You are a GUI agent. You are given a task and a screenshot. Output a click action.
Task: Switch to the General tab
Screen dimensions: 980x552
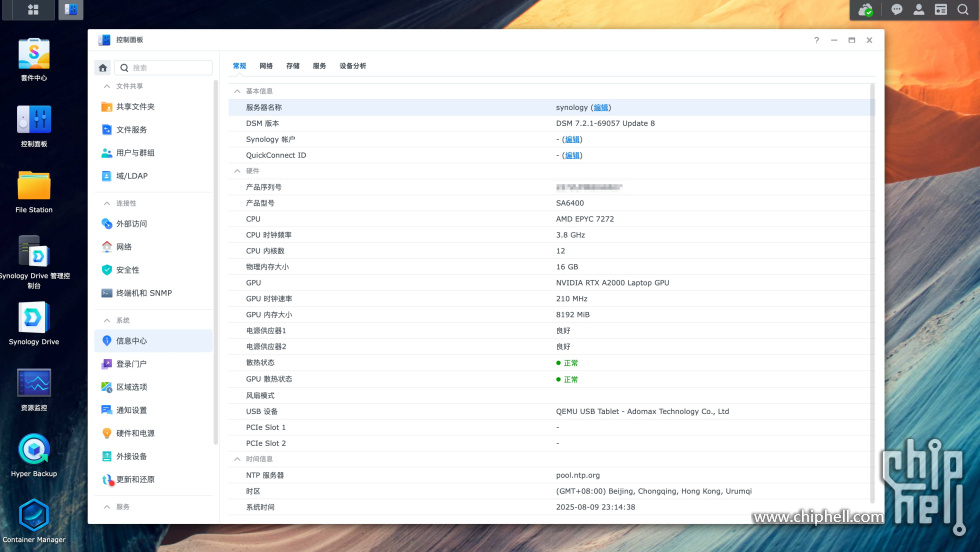[x=239, y=66]
